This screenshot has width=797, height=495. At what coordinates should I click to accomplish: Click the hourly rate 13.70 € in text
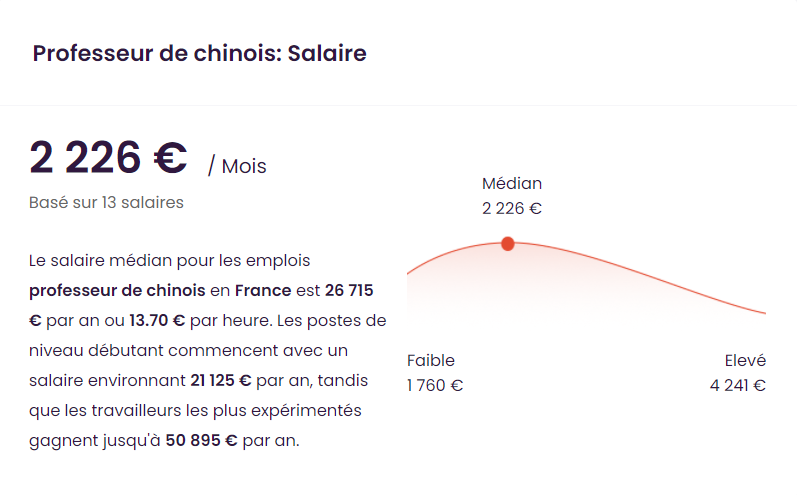[x=157, y=320]
